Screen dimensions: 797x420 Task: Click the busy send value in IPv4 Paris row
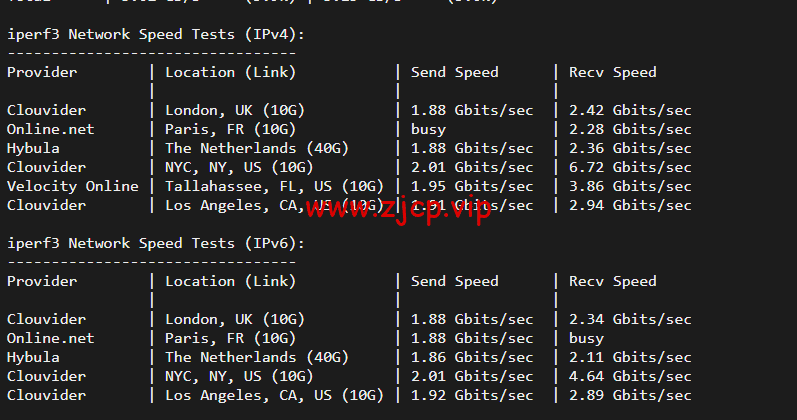(x=428, y=130)
